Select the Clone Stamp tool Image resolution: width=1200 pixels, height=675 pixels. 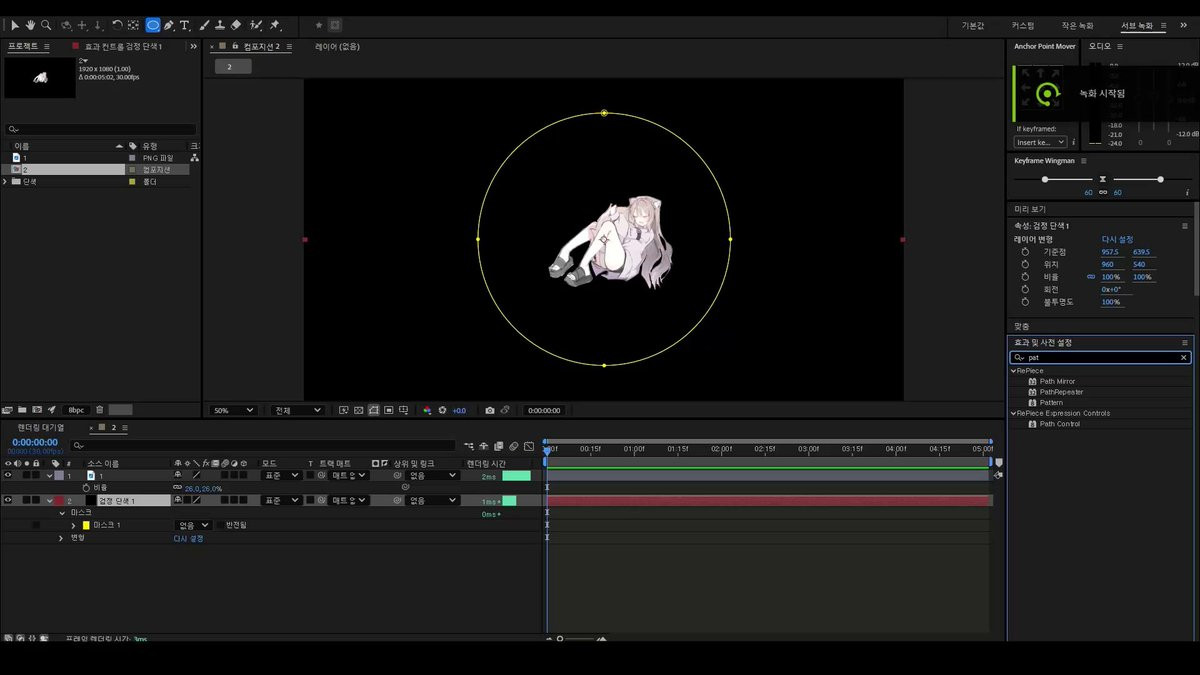[219, 25]
